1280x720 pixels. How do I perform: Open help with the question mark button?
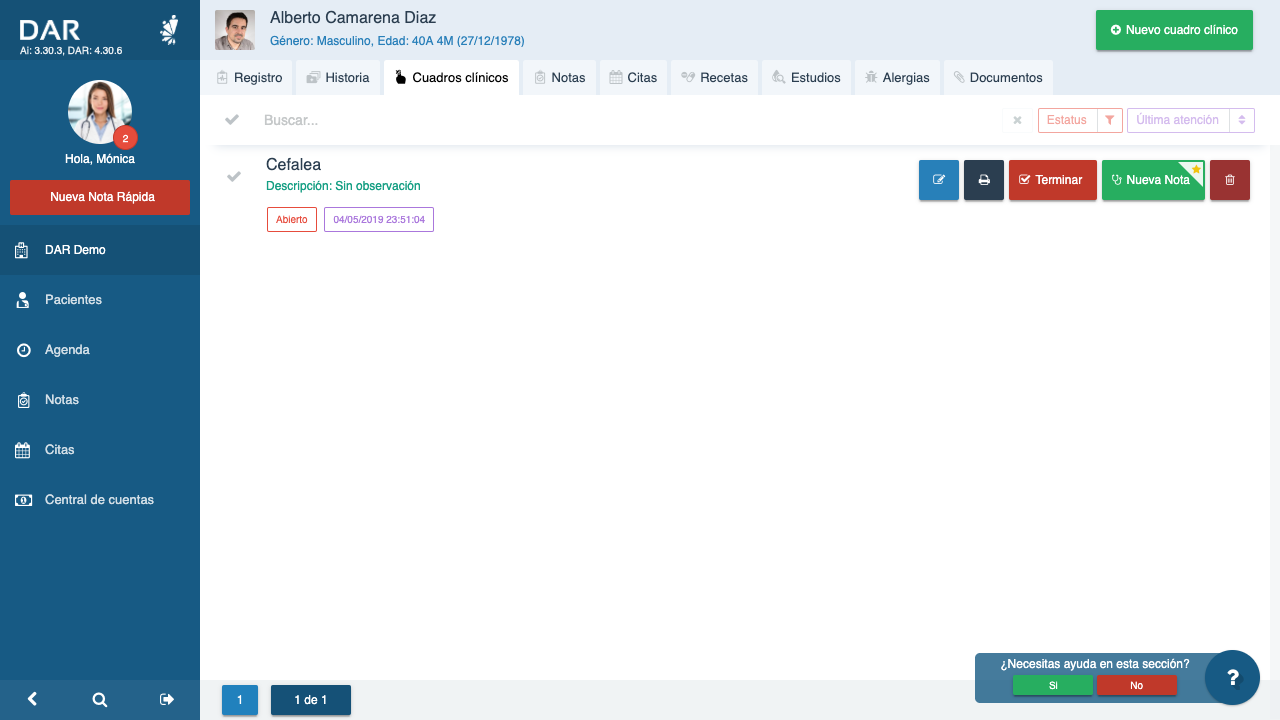coord(1232,677)
